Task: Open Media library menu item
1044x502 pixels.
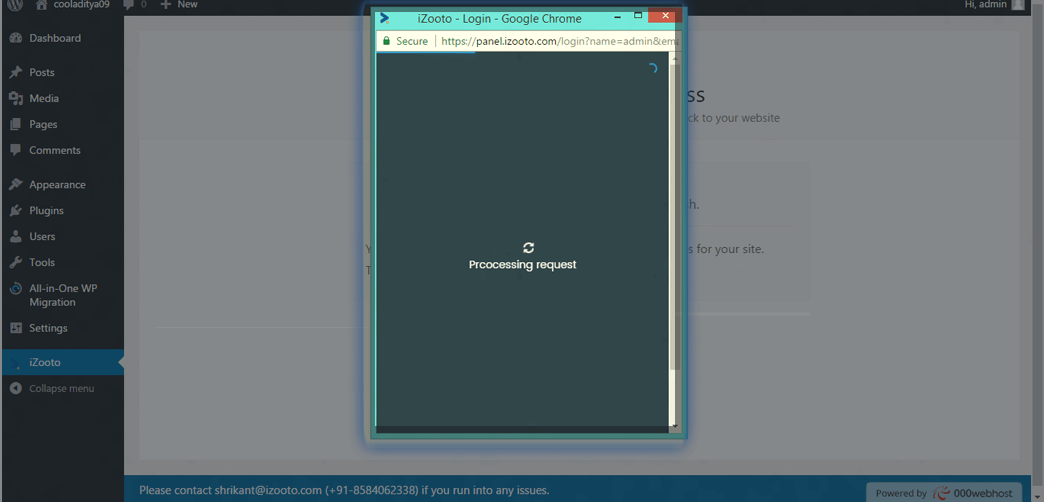Action: pos(44,98)
